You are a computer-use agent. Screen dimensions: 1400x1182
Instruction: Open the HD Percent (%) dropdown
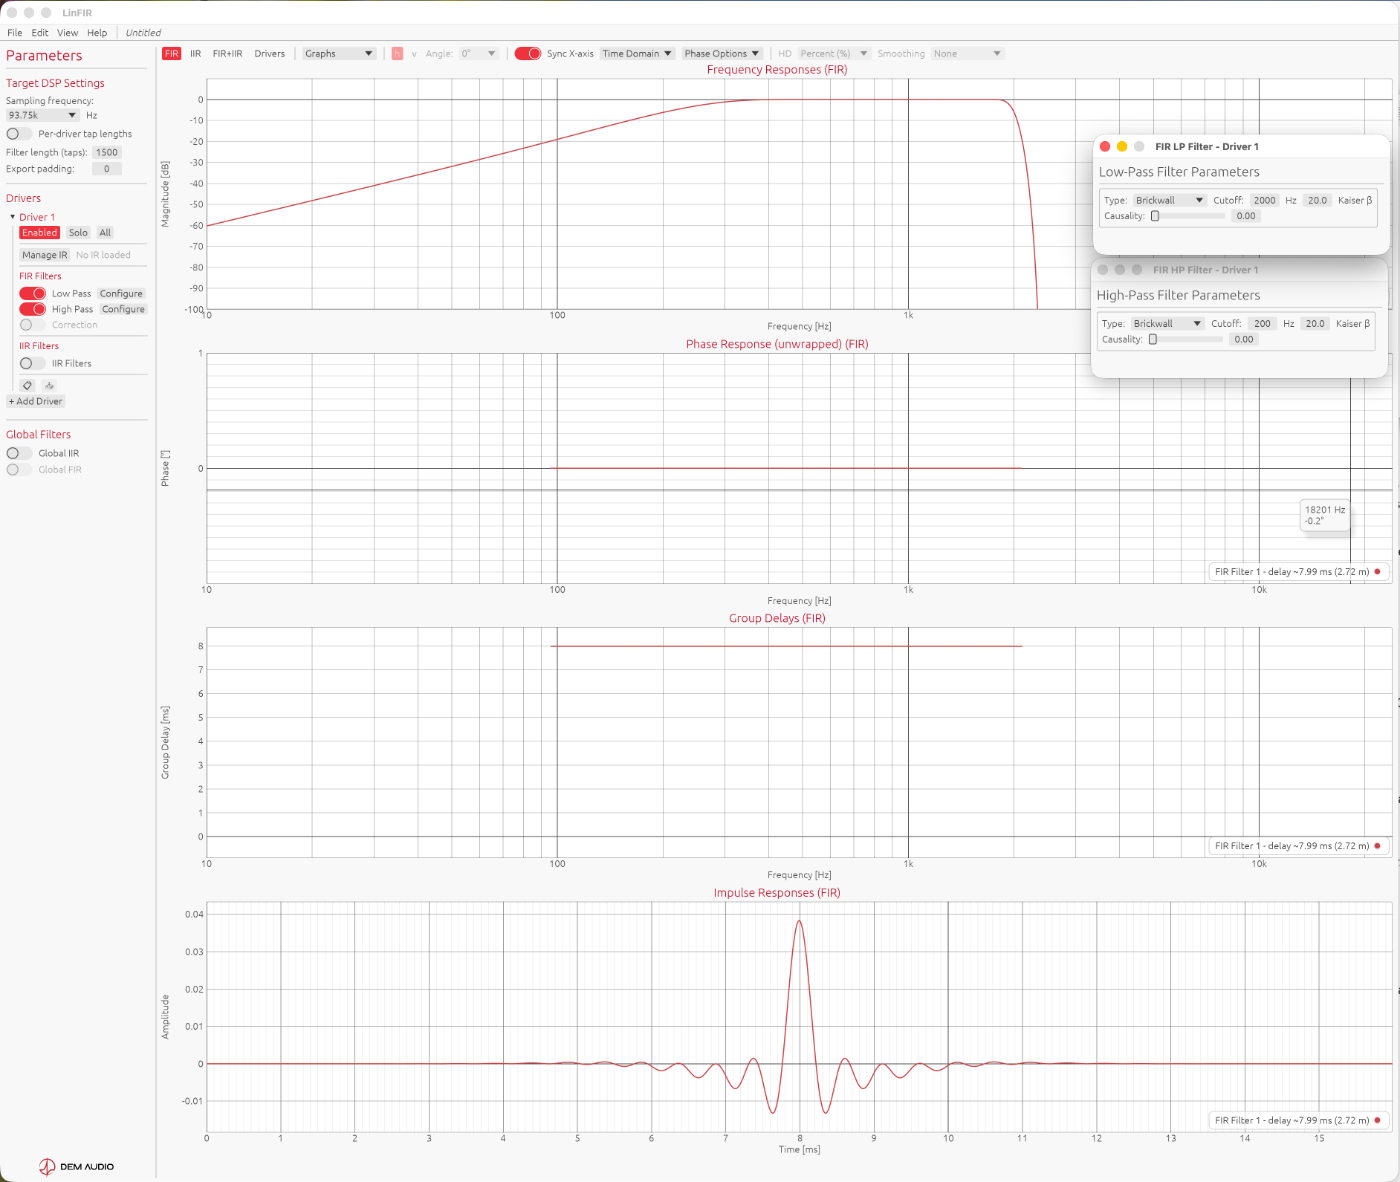tap(834, 53)
